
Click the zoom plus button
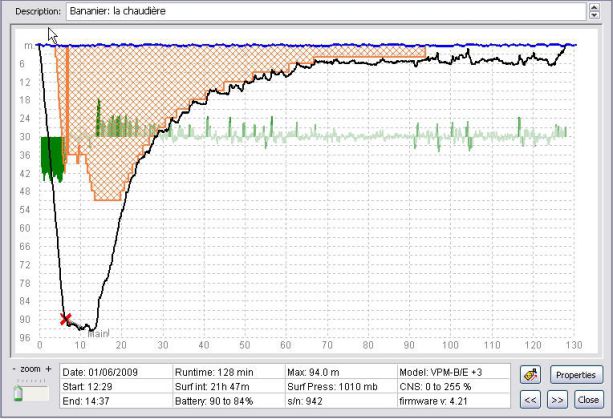click(x=48, y=368)
